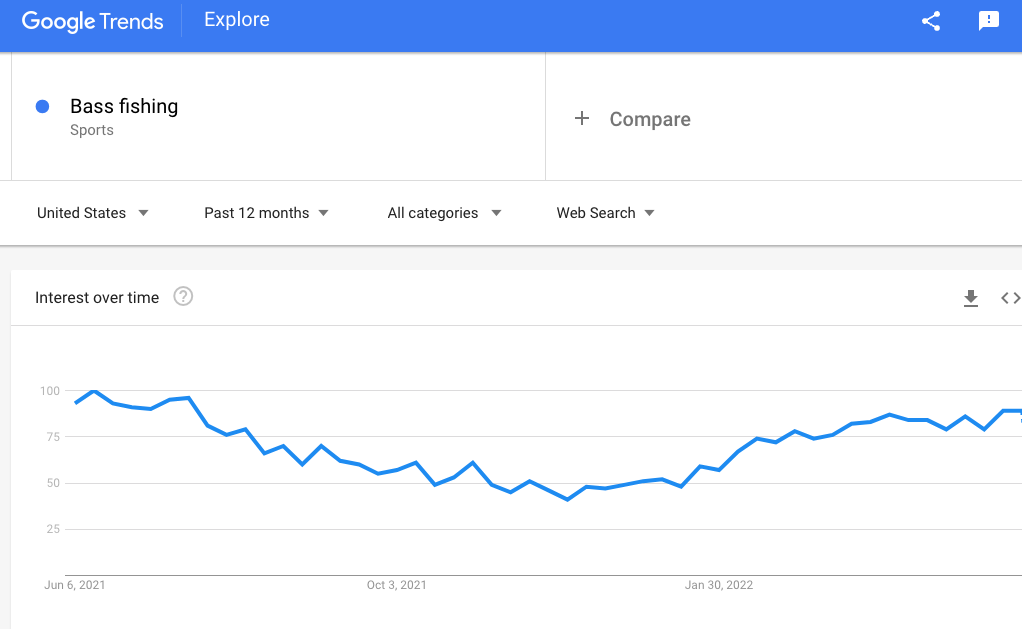1022x629 pixels.
Task: Expand the Web Search type dropdown
Action: point(605,213)
